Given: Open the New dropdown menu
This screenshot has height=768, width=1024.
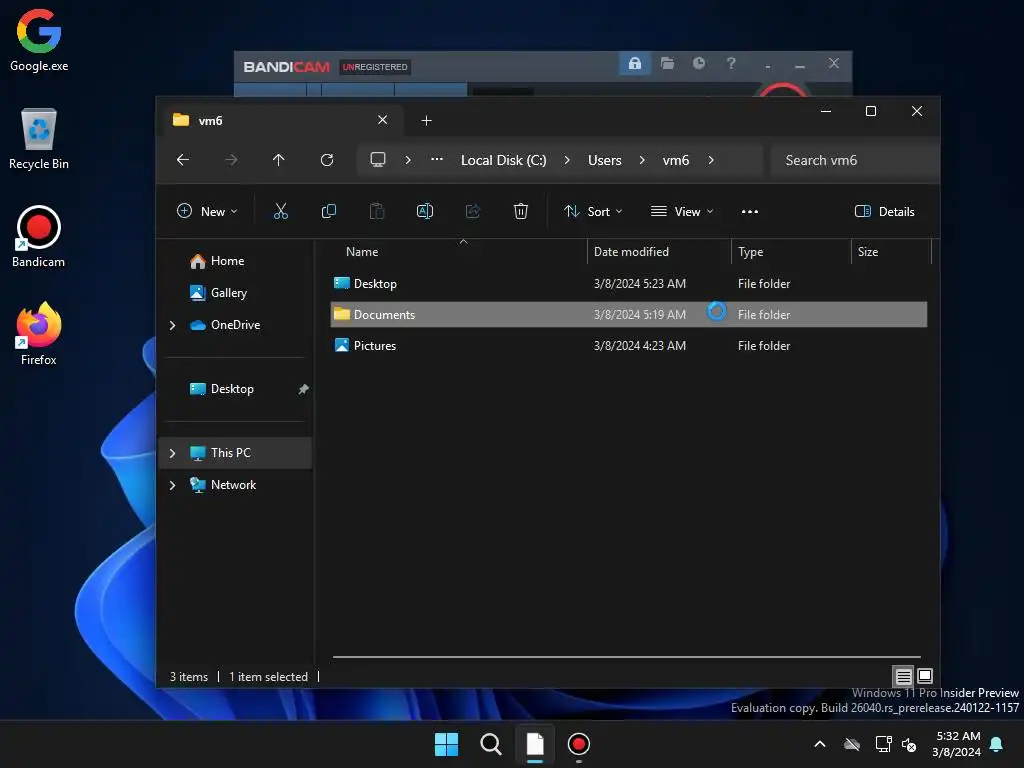Looking at the screenshot, I should point(207,212).
